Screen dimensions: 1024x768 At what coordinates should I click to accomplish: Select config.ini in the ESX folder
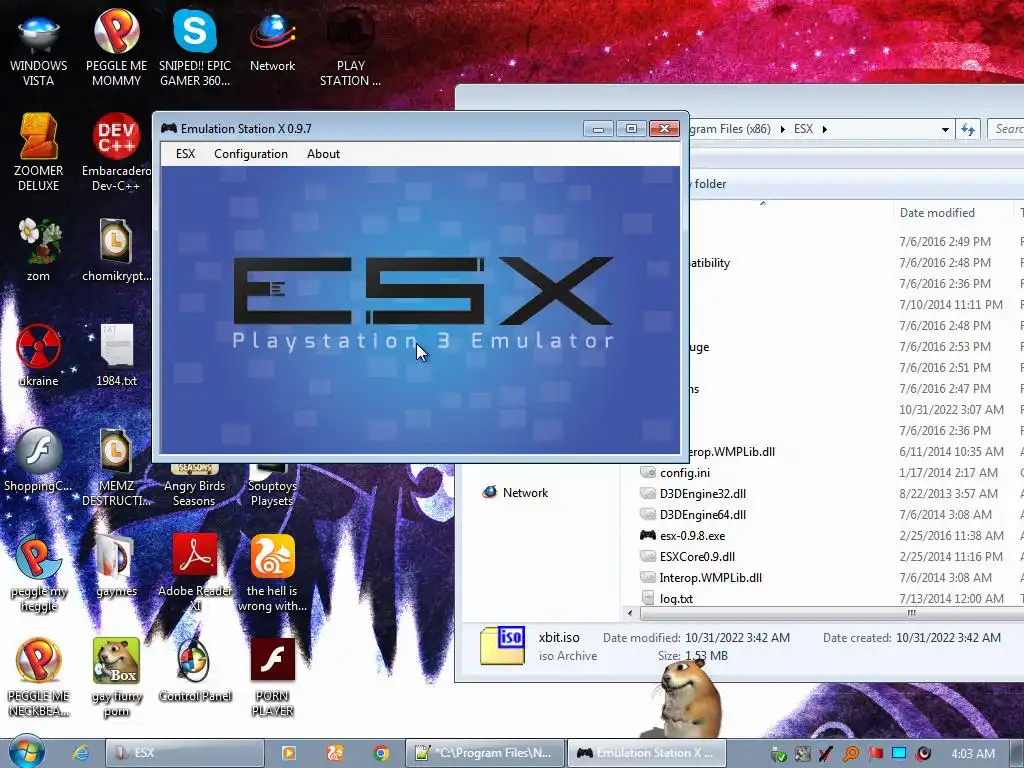(684, 473)
